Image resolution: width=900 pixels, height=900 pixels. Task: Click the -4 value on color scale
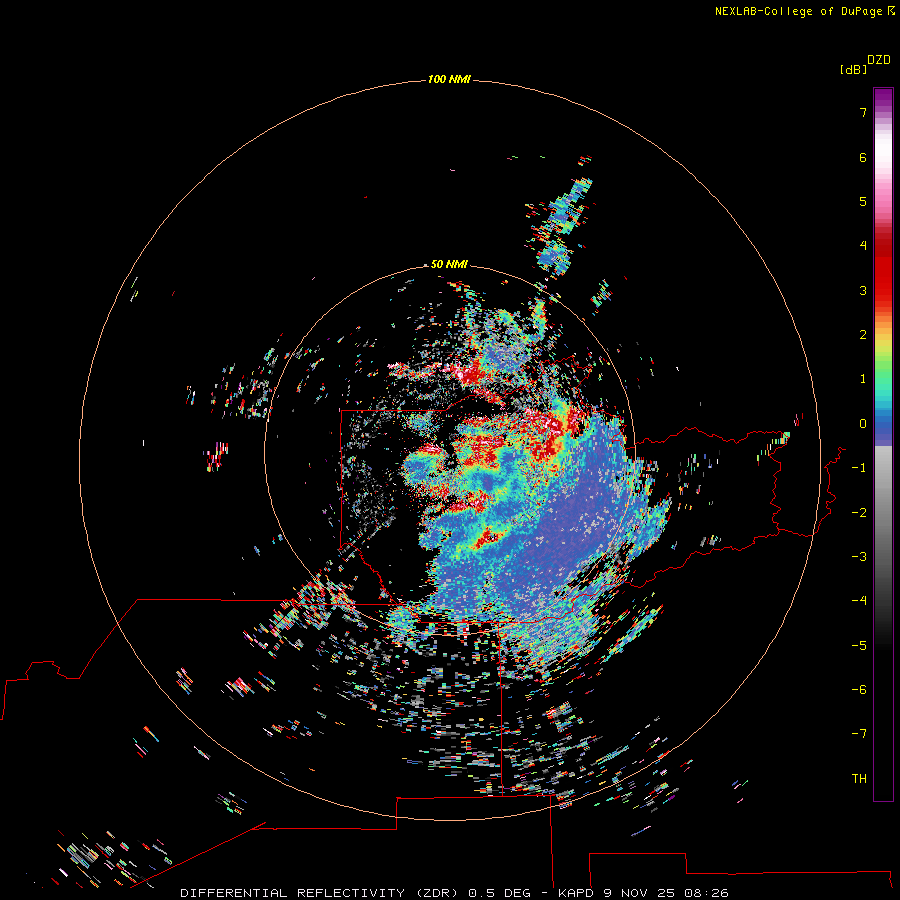(859, 601)
